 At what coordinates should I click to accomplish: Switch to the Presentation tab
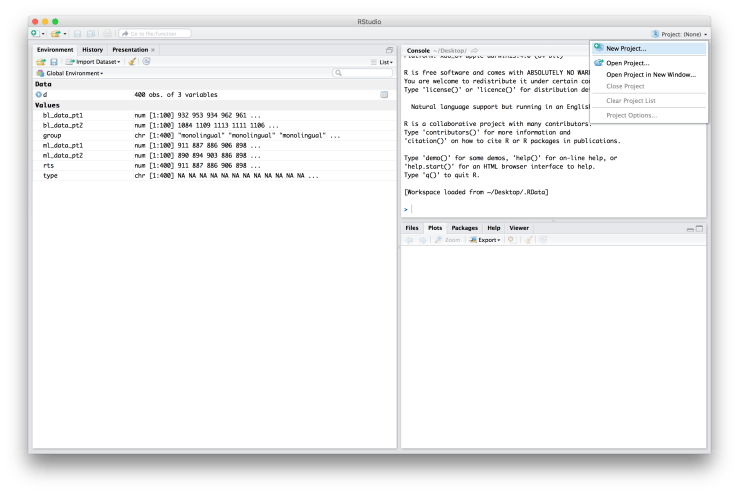click(x=130, y=49)
